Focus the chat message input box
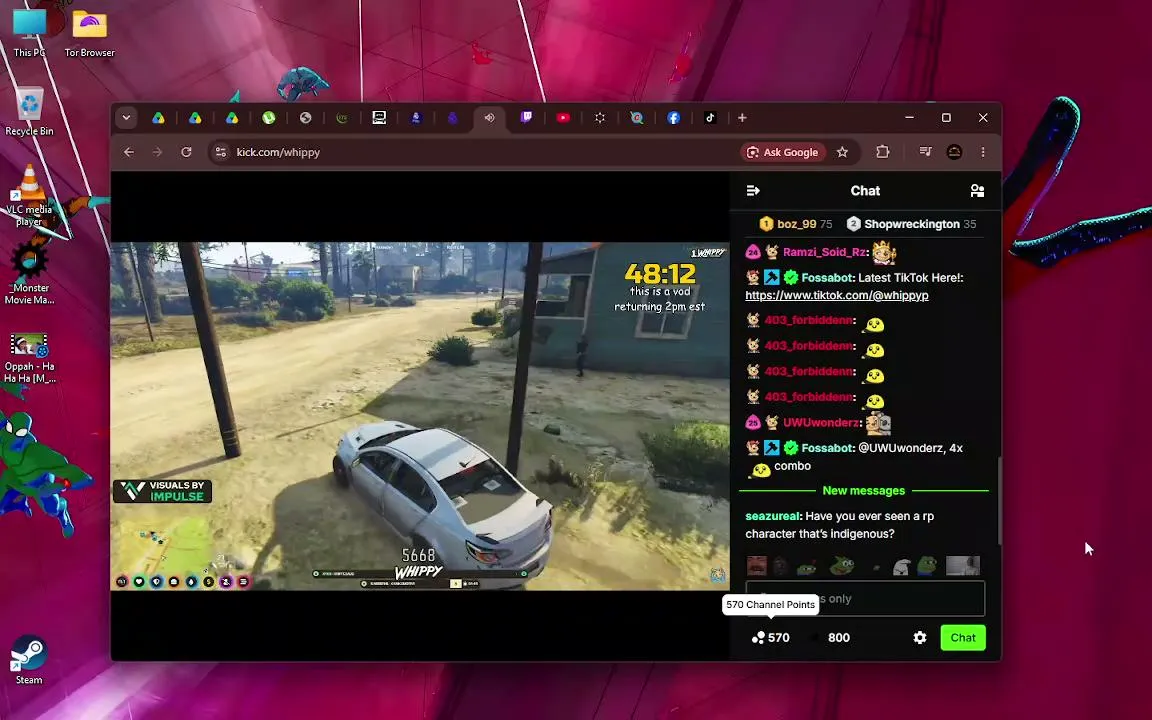1152x720 pixels. tap(865, 599)
